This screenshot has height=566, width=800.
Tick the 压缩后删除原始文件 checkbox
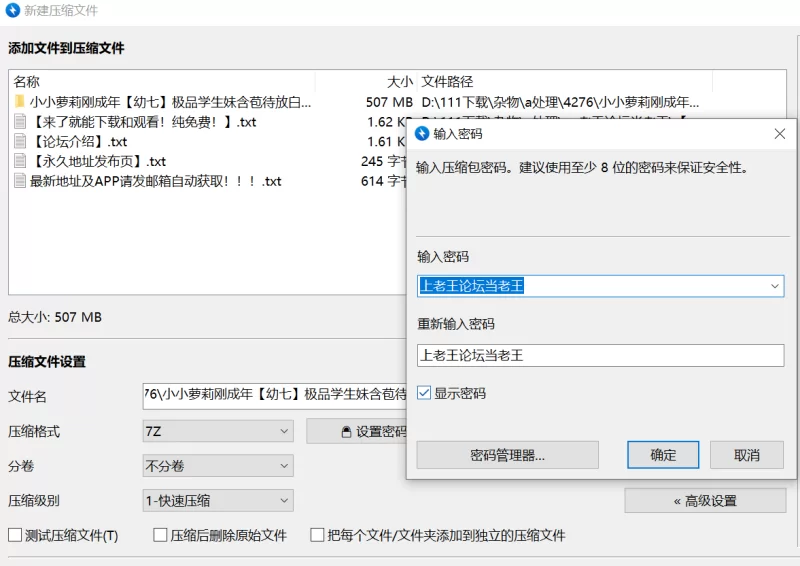pos(160,535)
